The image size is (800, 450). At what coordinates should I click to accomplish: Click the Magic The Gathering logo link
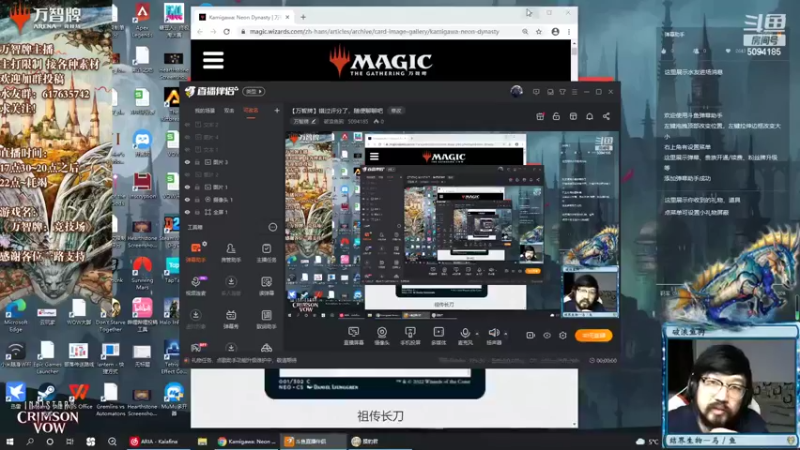click(381, 61)
